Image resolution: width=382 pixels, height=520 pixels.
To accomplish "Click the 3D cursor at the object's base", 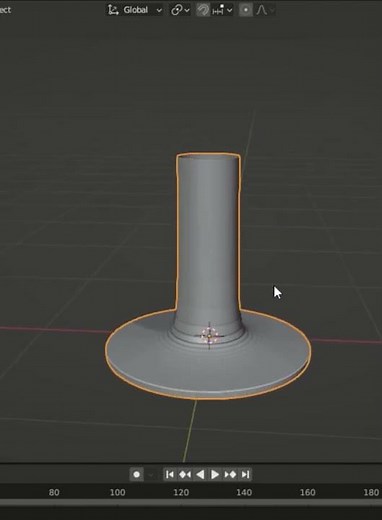I will (x=209, y=336).
